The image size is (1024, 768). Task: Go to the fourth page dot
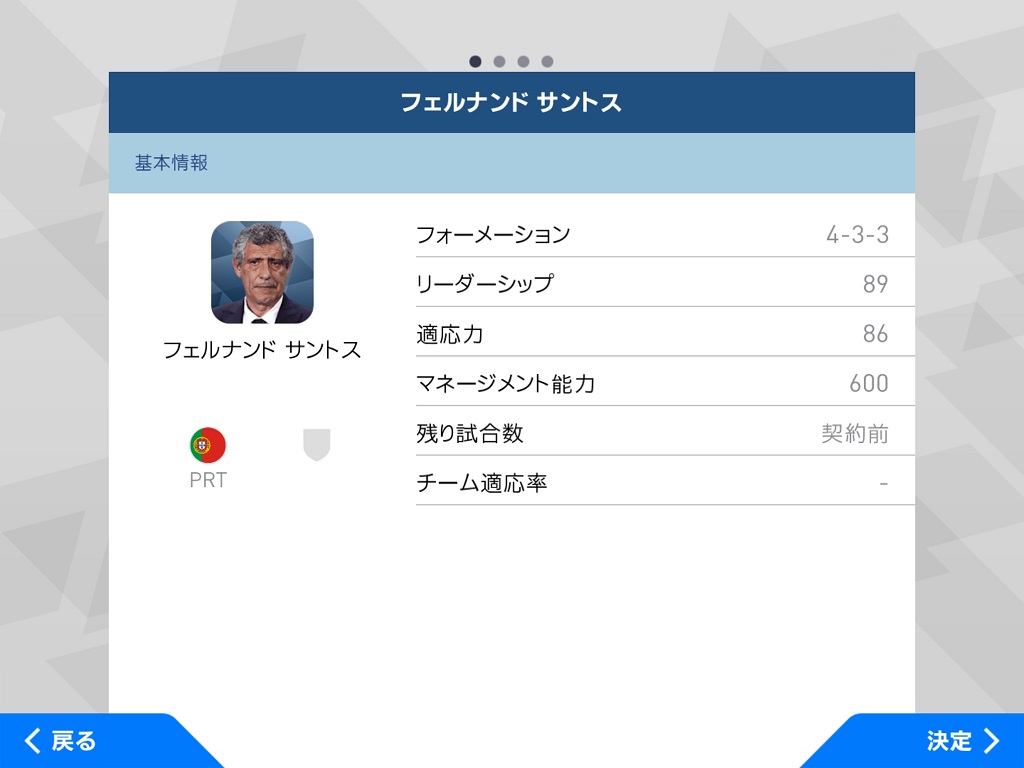547,61
